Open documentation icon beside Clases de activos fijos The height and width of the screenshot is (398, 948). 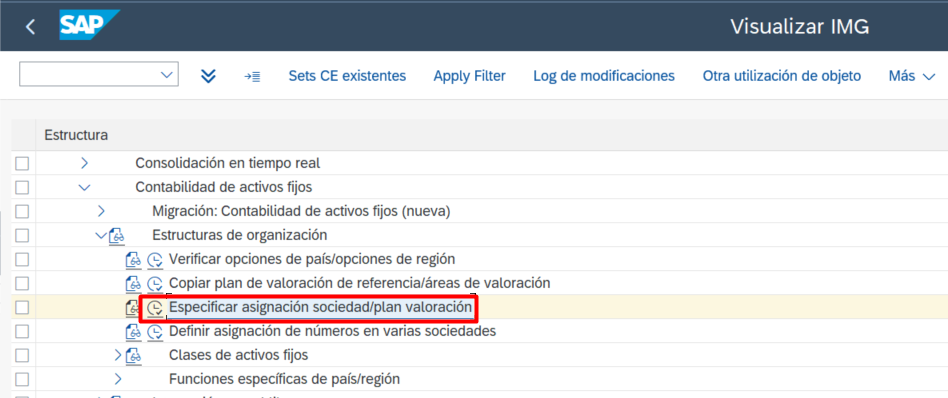[133, 356]
